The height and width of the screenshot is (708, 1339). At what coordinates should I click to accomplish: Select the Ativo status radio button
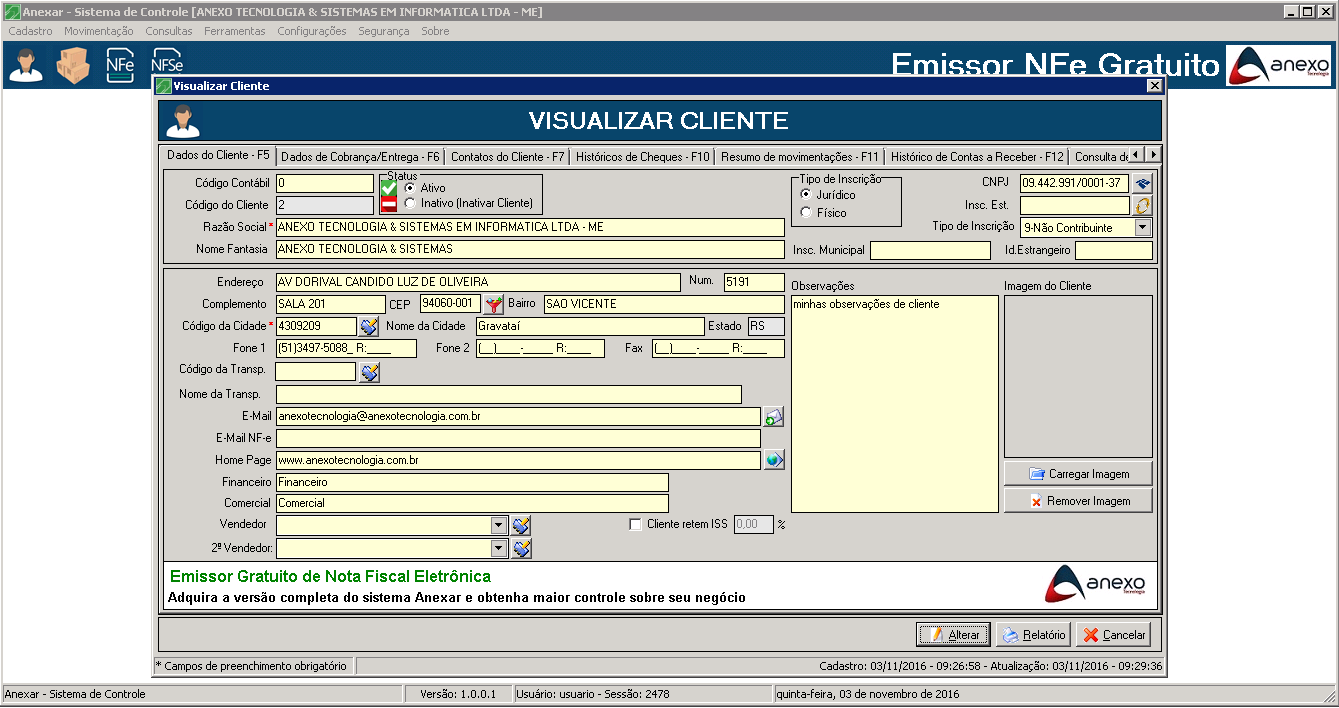pos(410,188)
